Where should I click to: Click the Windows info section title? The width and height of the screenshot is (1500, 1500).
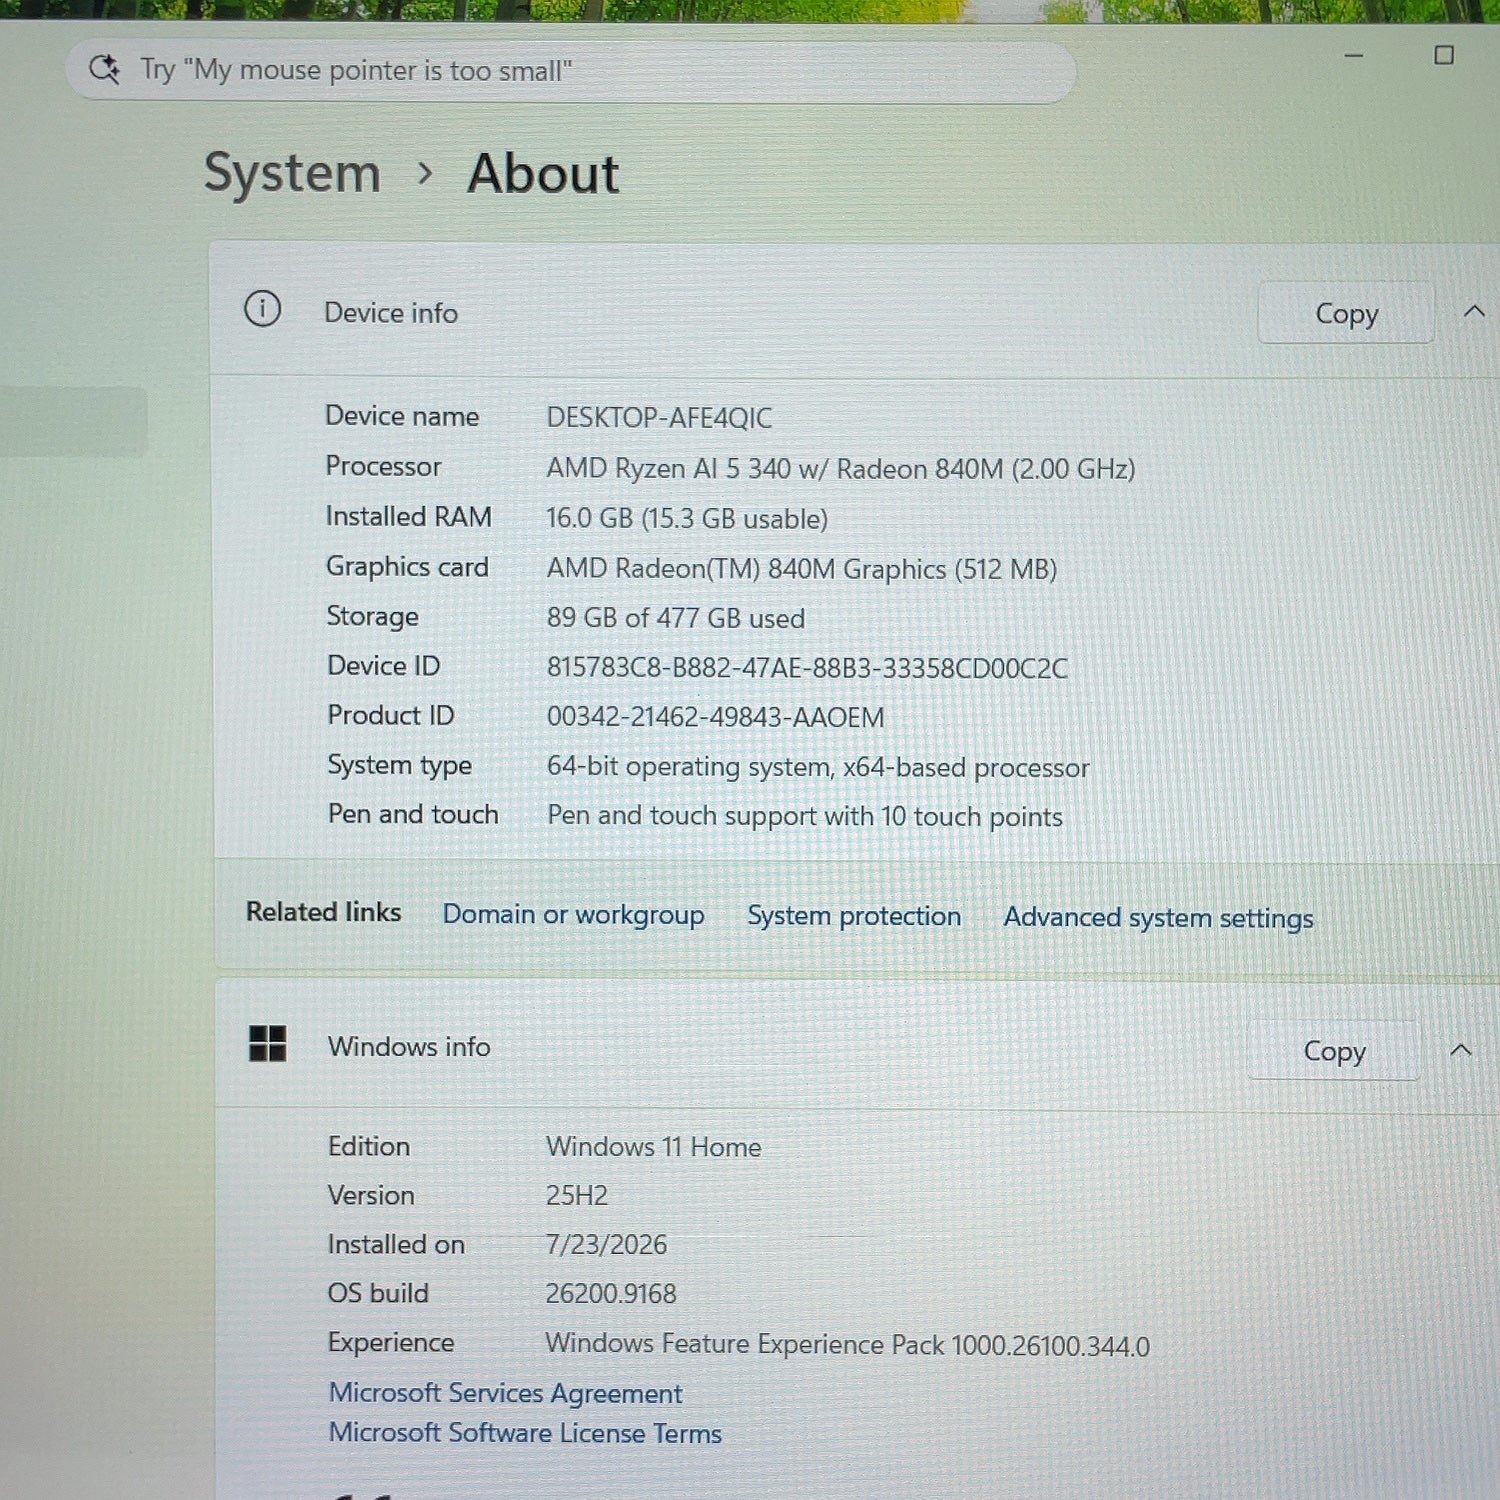tap(409, 1047)
